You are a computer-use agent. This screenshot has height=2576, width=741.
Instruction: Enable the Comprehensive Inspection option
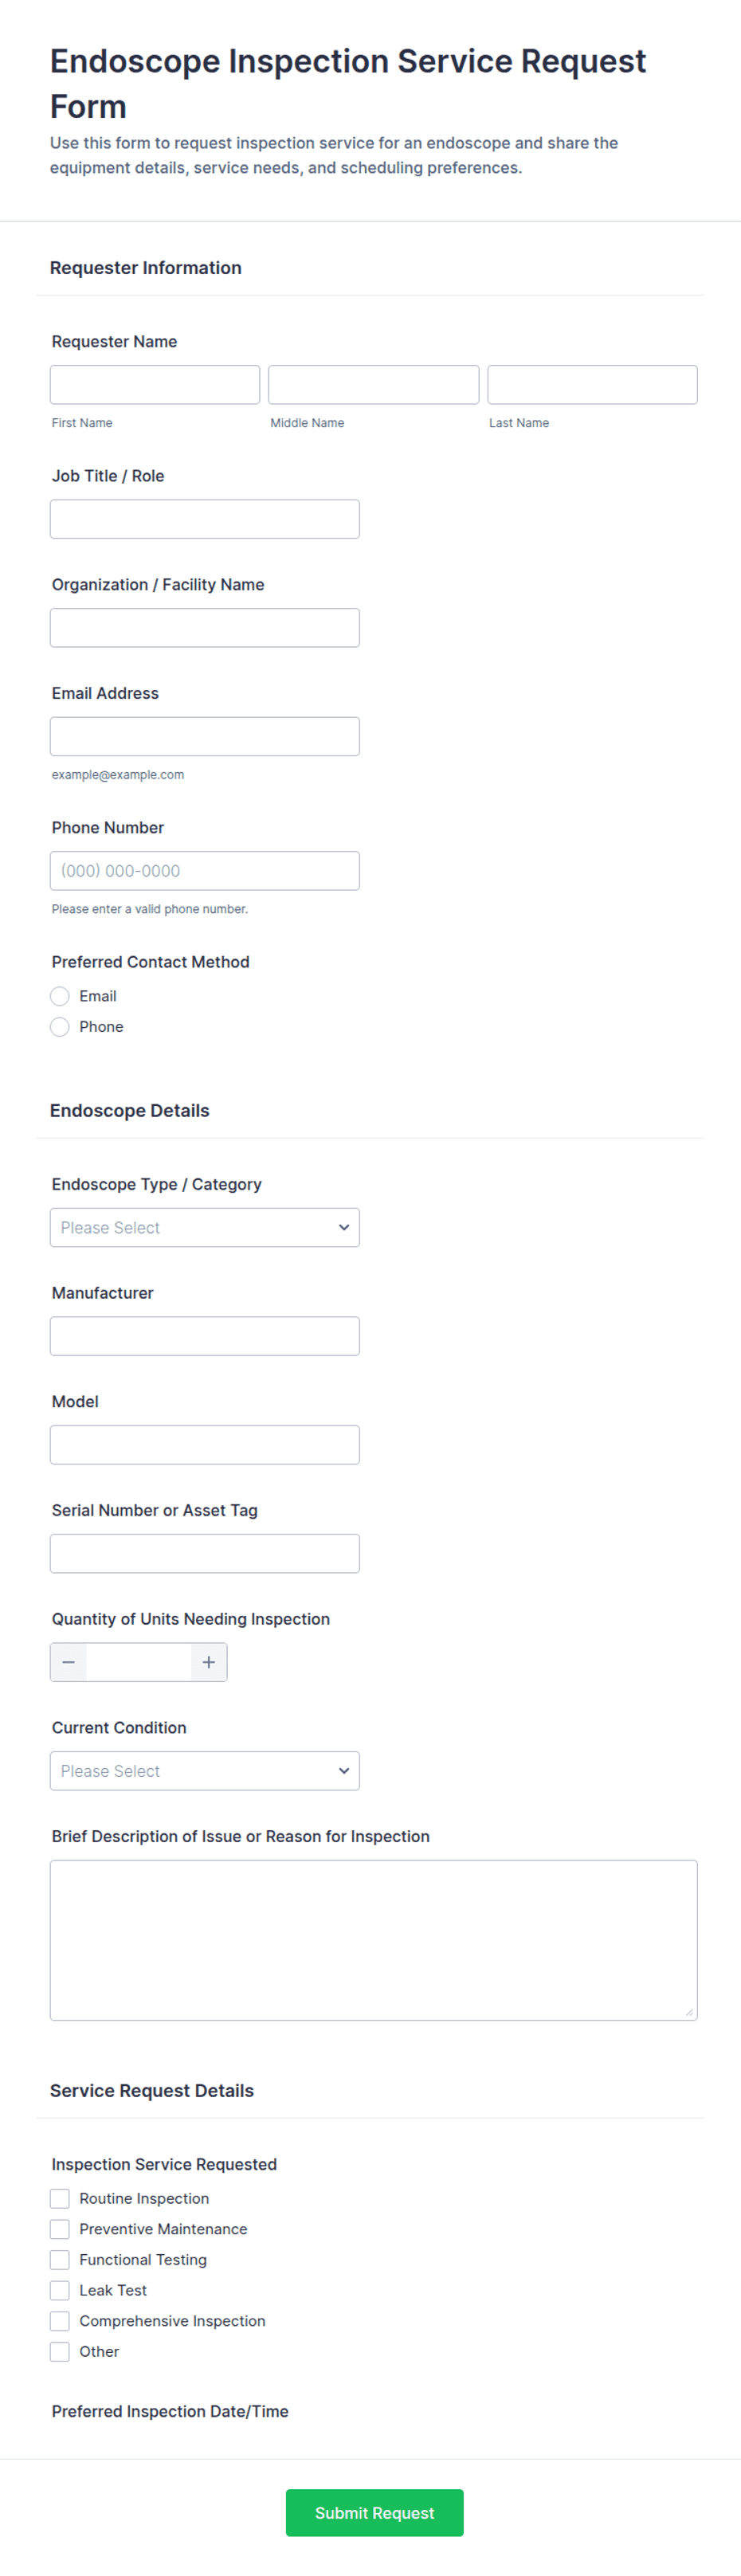60,2321
